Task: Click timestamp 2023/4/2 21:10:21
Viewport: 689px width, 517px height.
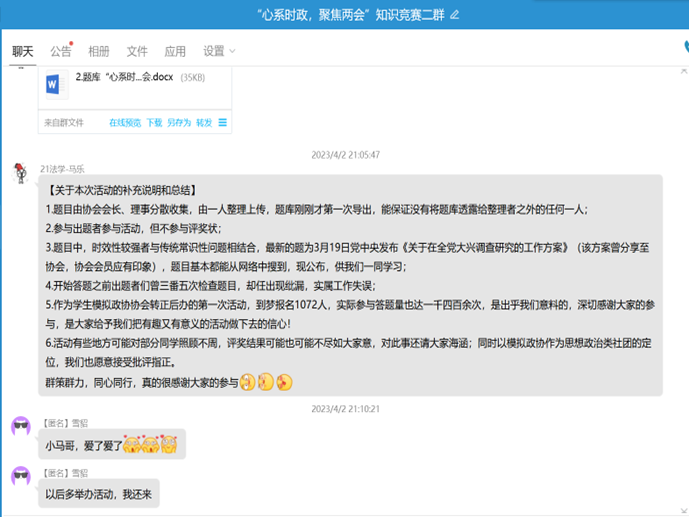Action: pos(345,409)
